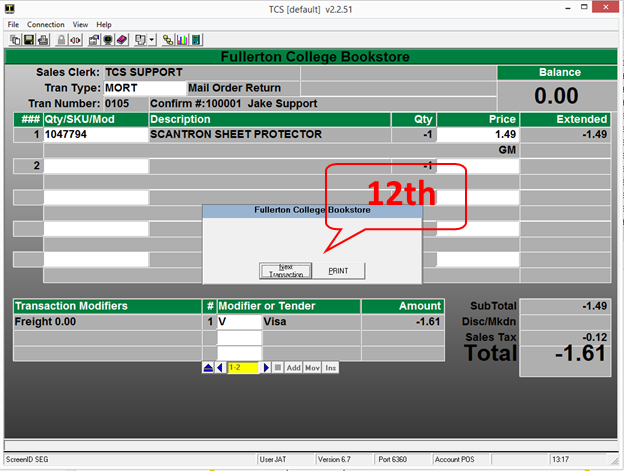The height and width of the screenshot is (472, 624).
Task: Click the PRINT button in dialog
Action: pos(338,271)
